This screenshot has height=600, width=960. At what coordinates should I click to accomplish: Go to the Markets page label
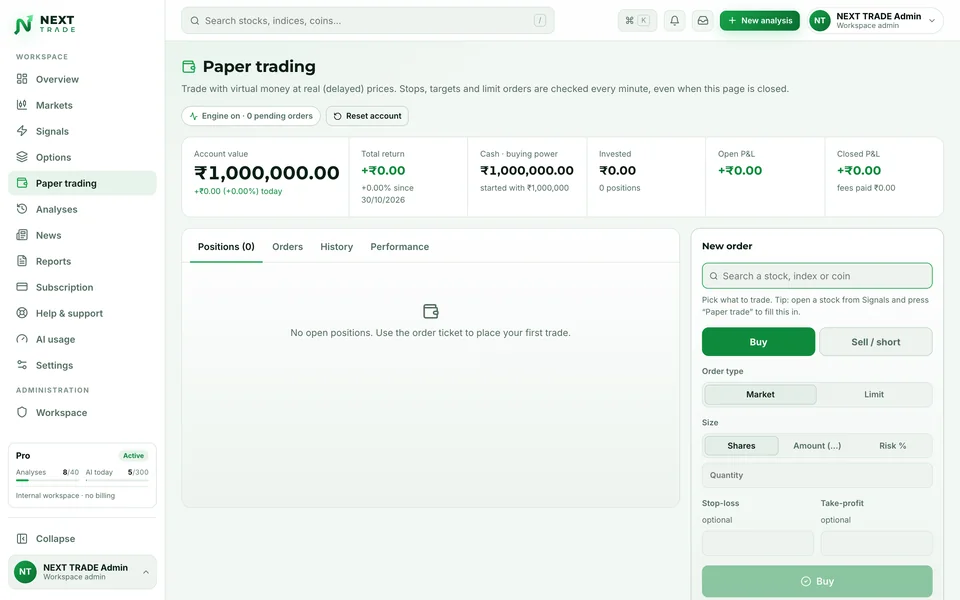click(54, 105)
